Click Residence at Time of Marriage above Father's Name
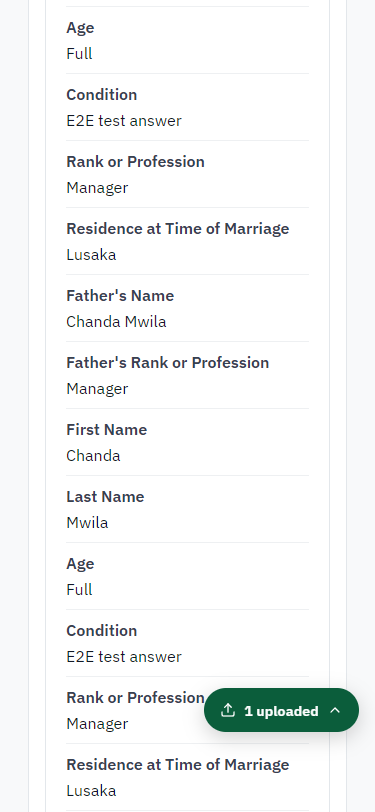 178,229
